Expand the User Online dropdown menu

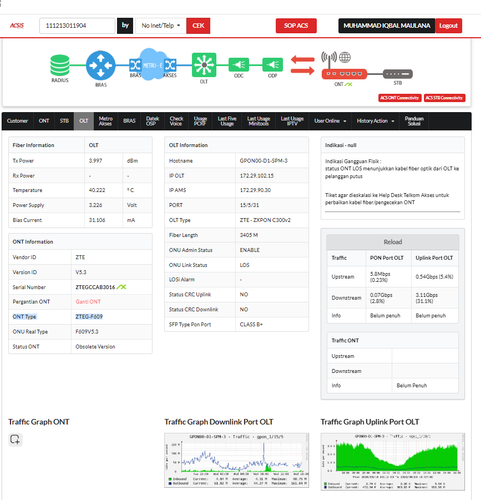[x=330, y=121]
